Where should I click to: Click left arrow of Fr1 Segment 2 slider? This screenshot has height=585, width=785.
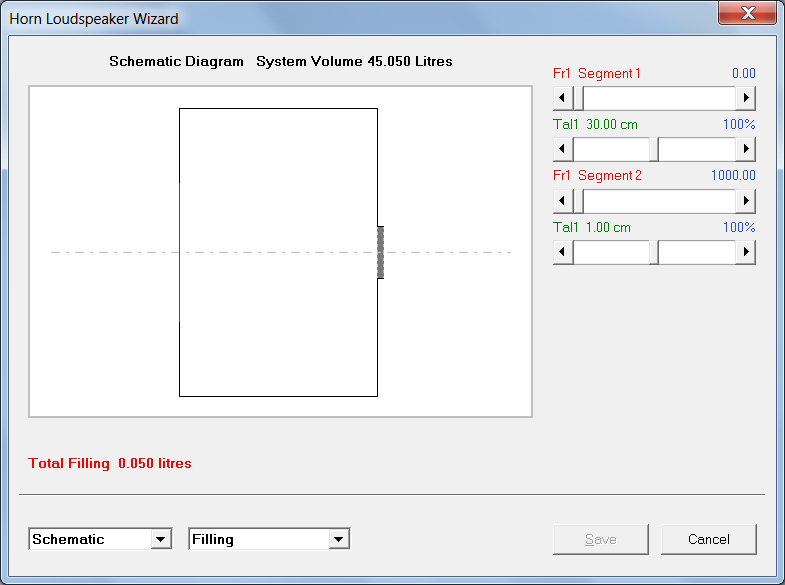tap(563, 201)
